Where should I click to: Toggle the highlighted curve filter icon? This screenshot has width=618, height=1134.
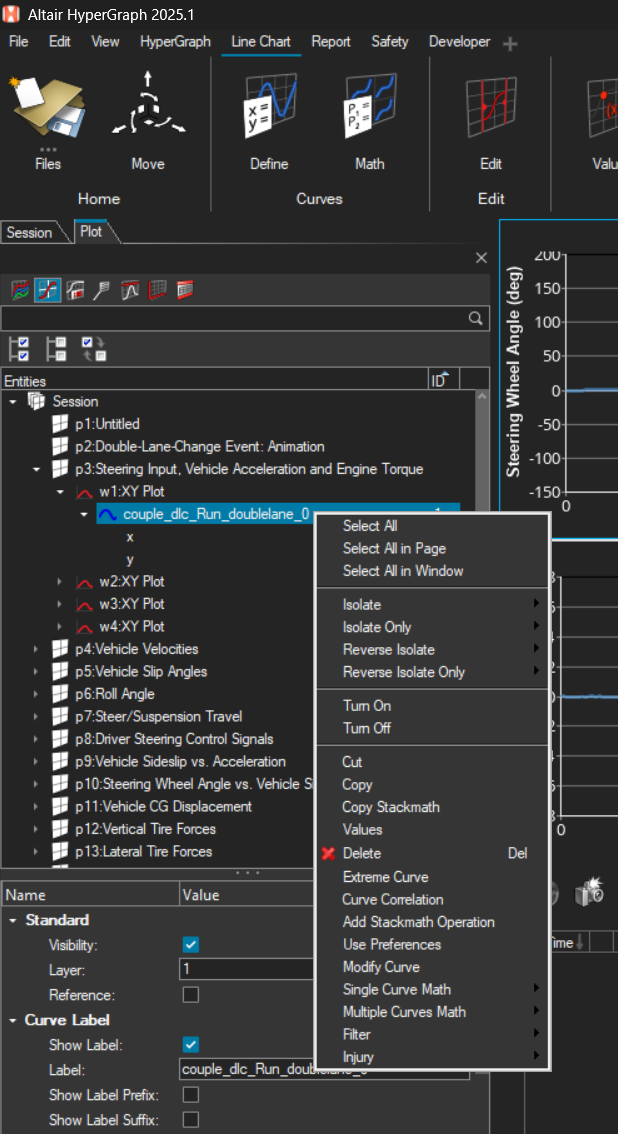48,291
